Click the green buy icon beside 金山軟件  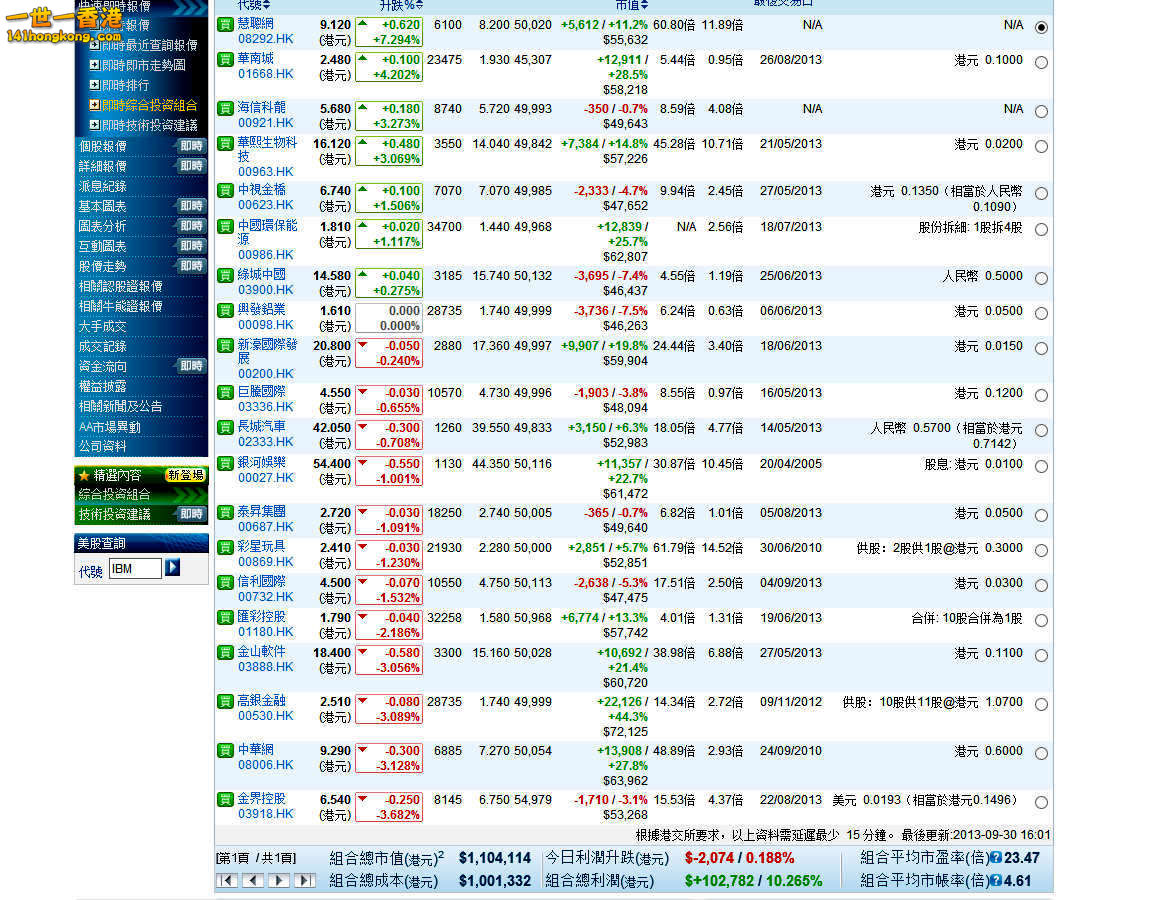[x=225, y=653]
